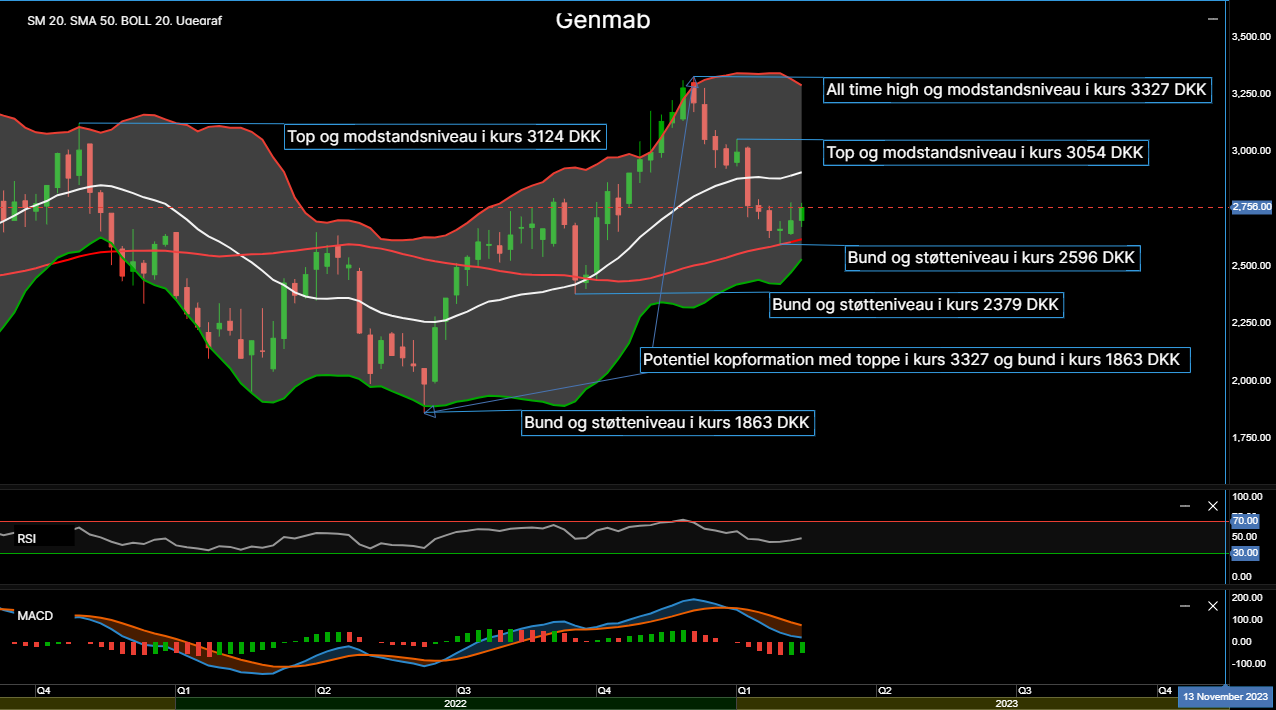Screen dimensions: 1276x710
Task: Click the Genmab chart title
Action: 603,20
